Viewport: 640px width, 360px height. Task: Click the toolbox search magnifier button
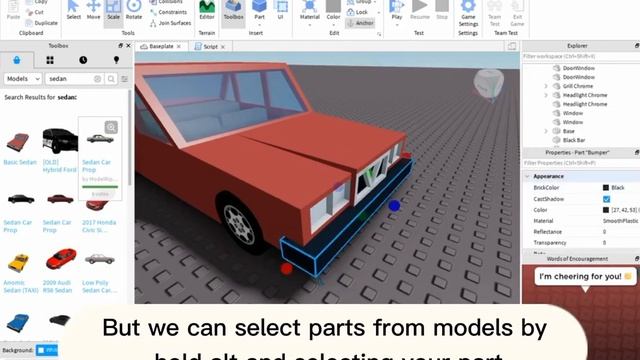pyautogui.click(x=111, y=79)
